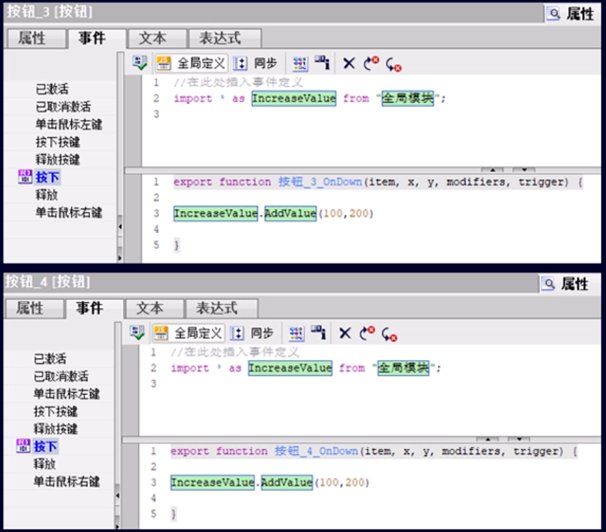This screenshot has width=606, height=532.
Task: Click syntax check icon in 按钮_4 toolbar
Action: 137,333
